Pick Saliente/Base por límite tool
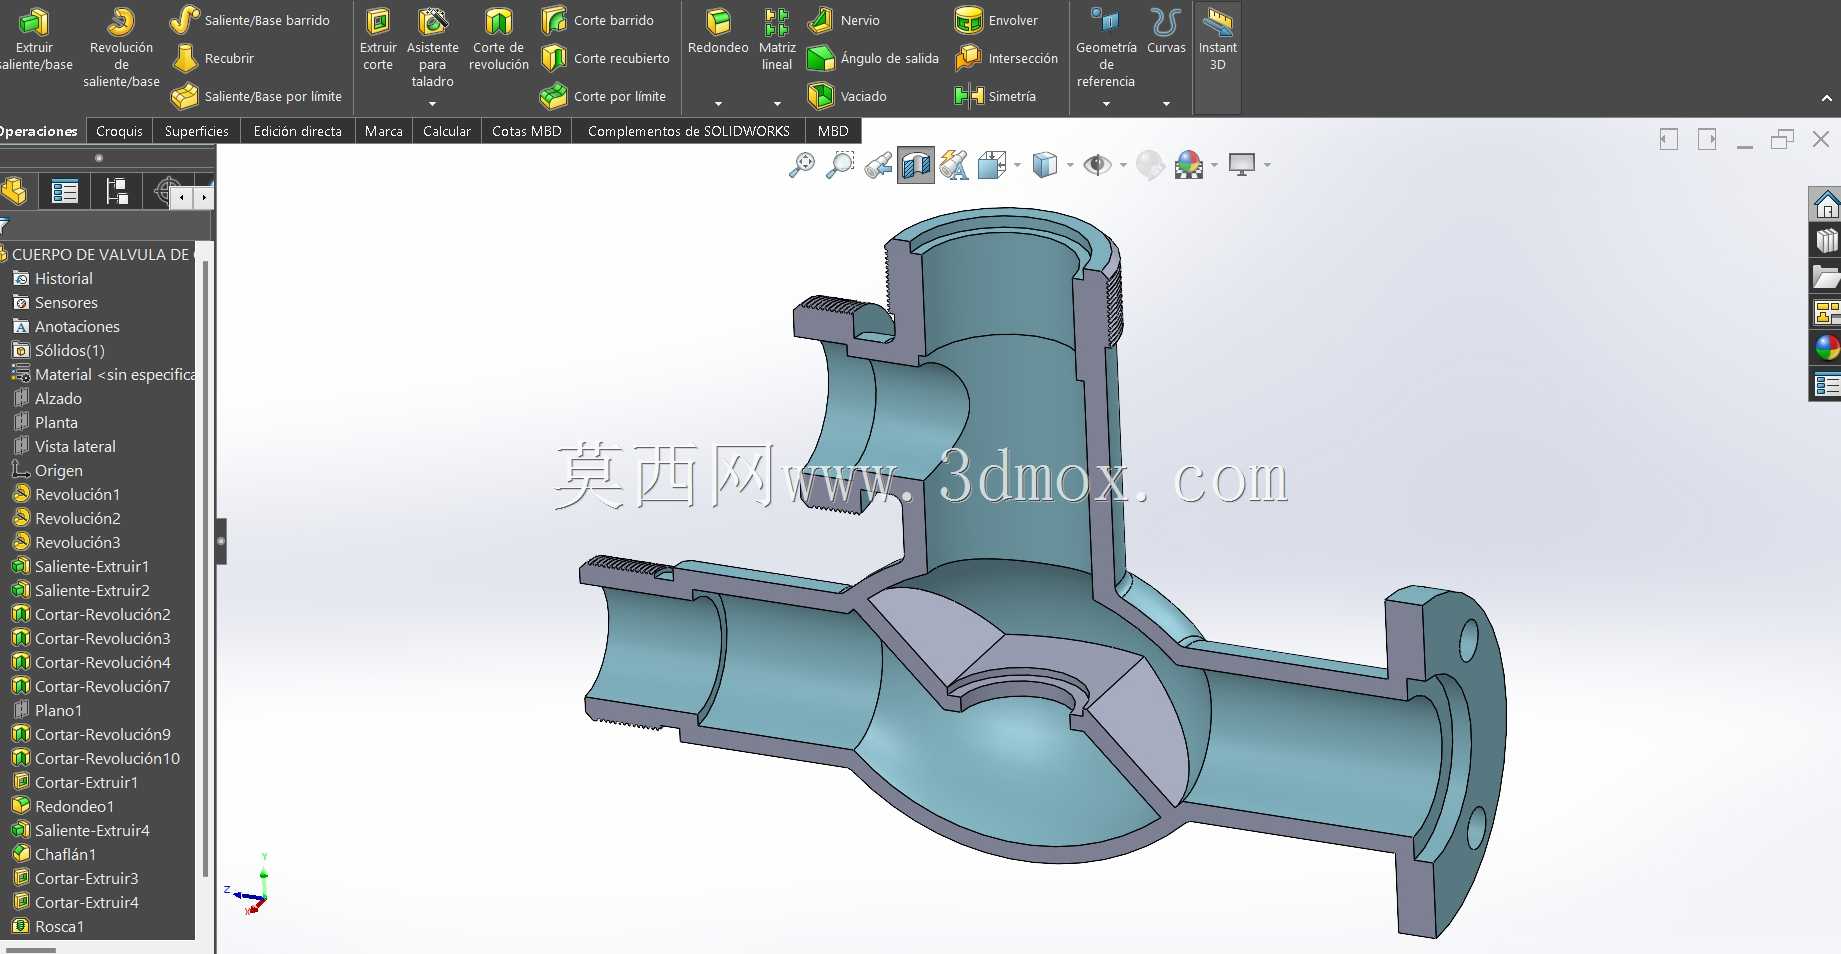The image size is (1841, 954). (x=256, y=96)
